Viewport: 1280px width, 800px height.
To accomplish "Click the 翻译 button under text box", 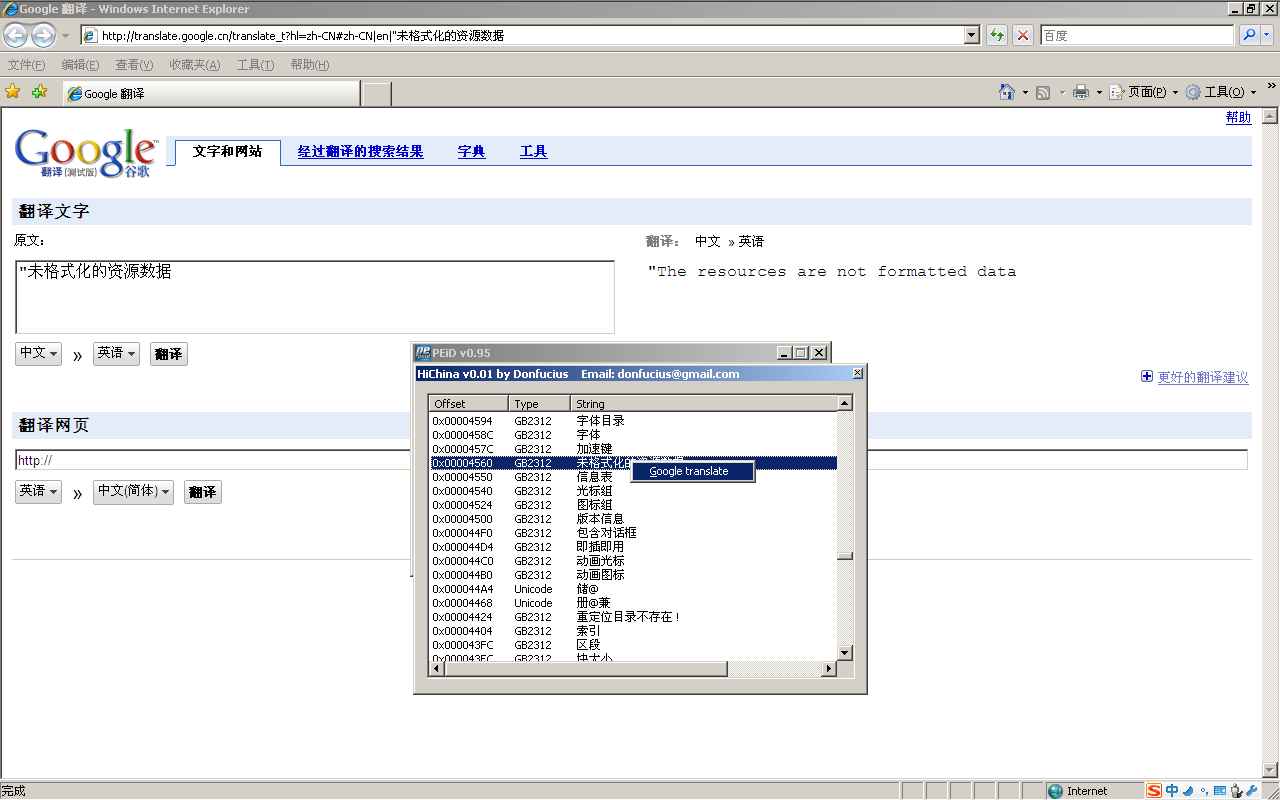I will [x=168, y=354].
